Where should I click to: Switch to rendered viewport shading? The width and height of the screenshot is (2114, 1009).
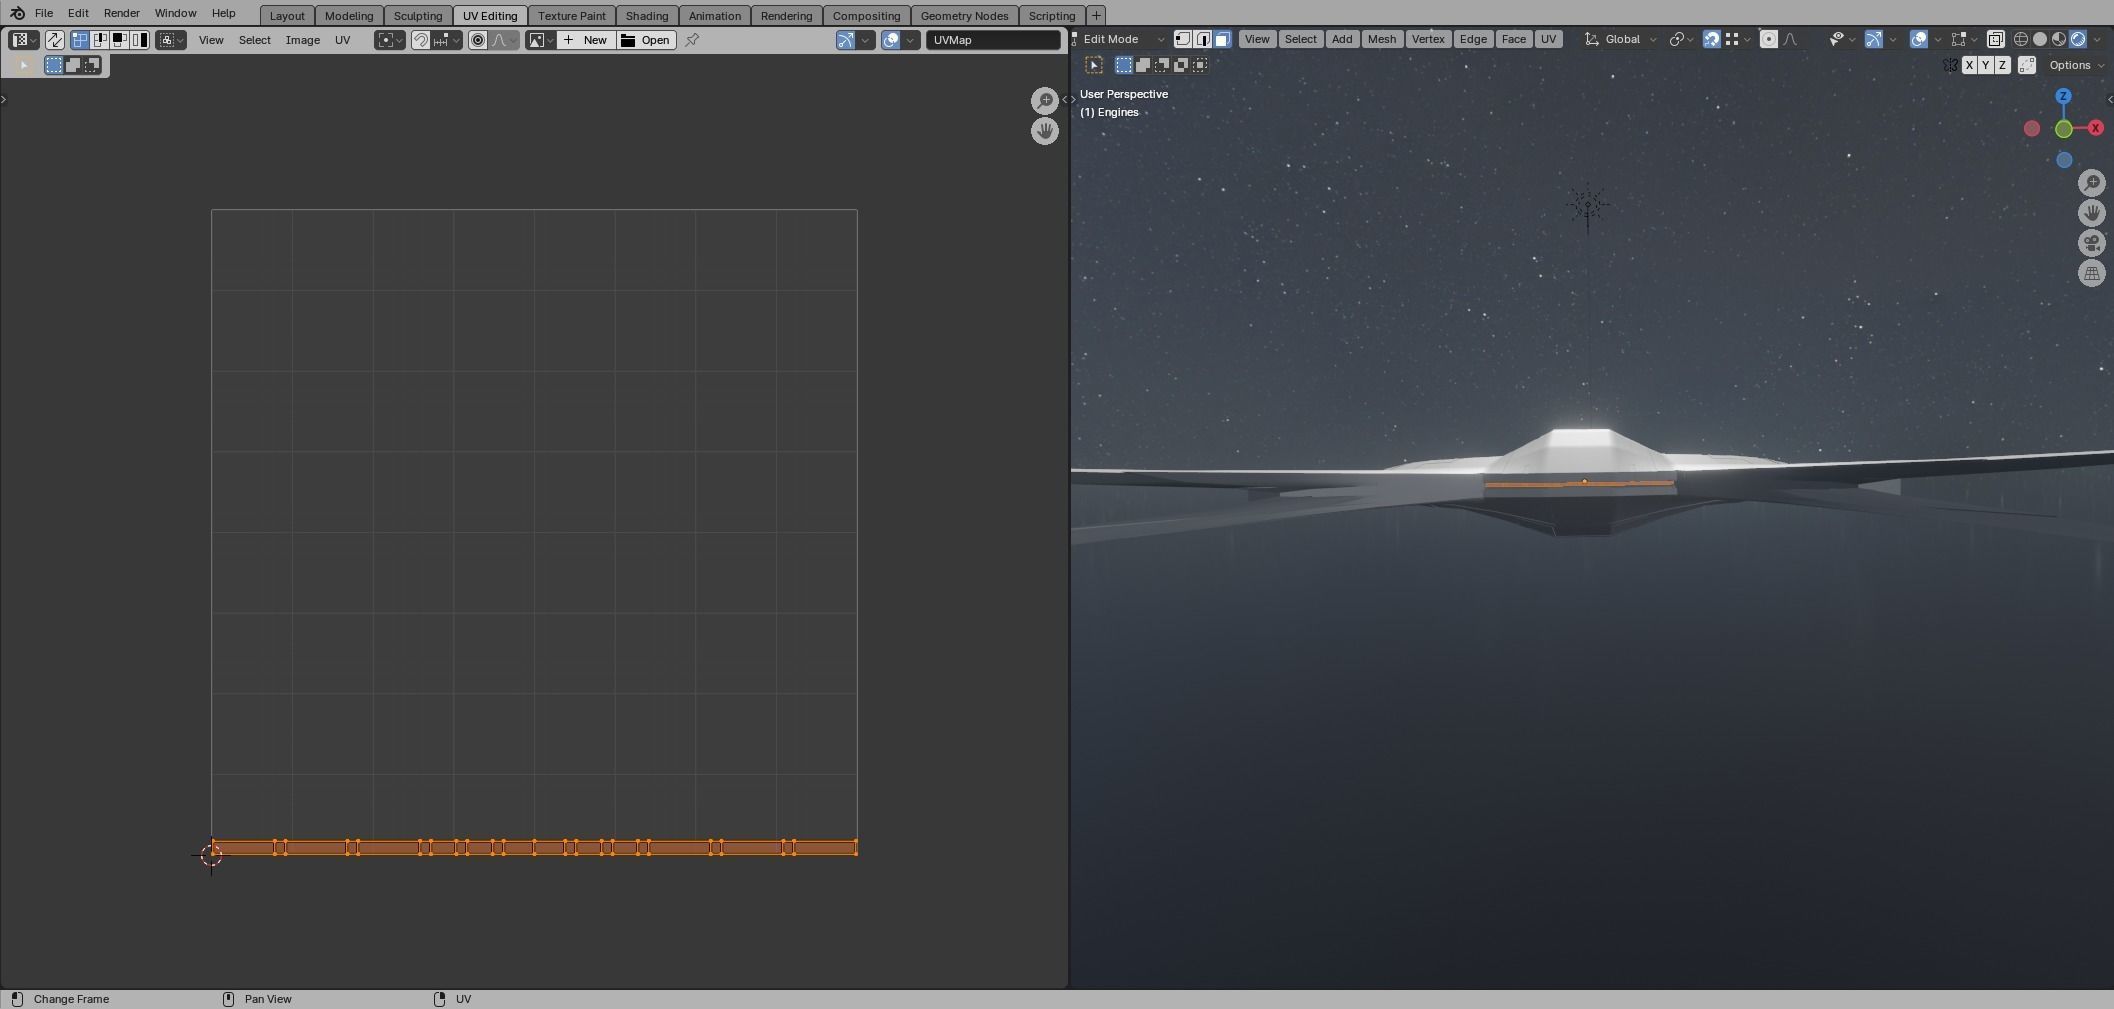pos(2078,39)
